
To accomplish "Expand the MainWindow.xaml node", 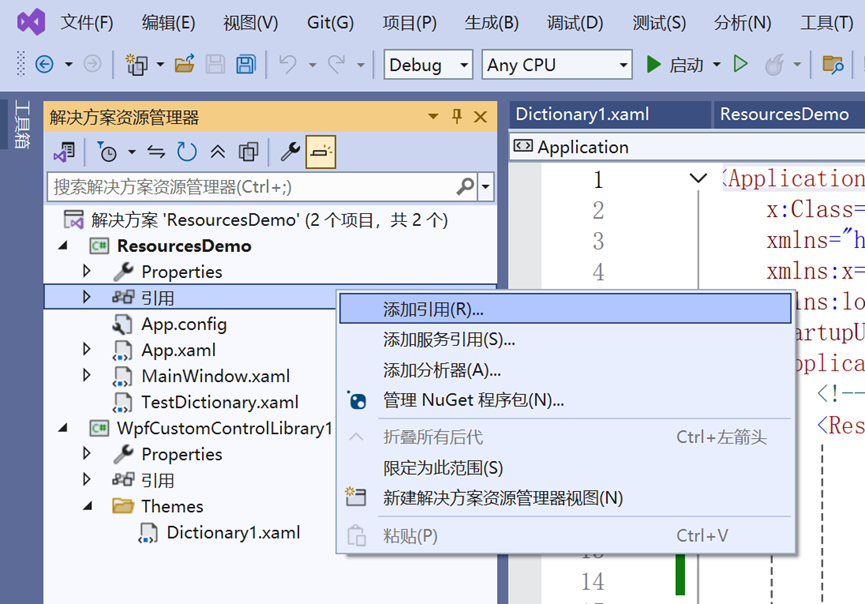I will [x=87, y=375].
